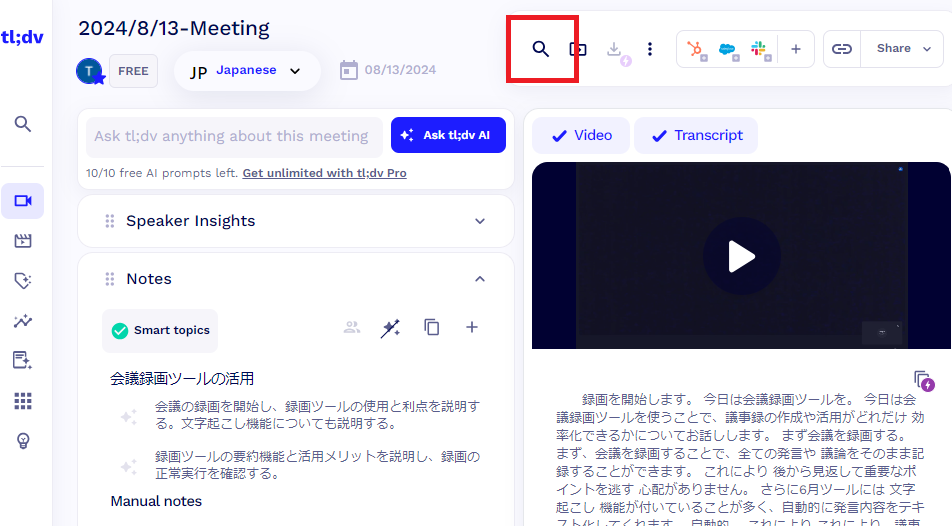Open AI reports notes icon in sidebar
The height and width of the screenshot is (526, 952).
22,360
